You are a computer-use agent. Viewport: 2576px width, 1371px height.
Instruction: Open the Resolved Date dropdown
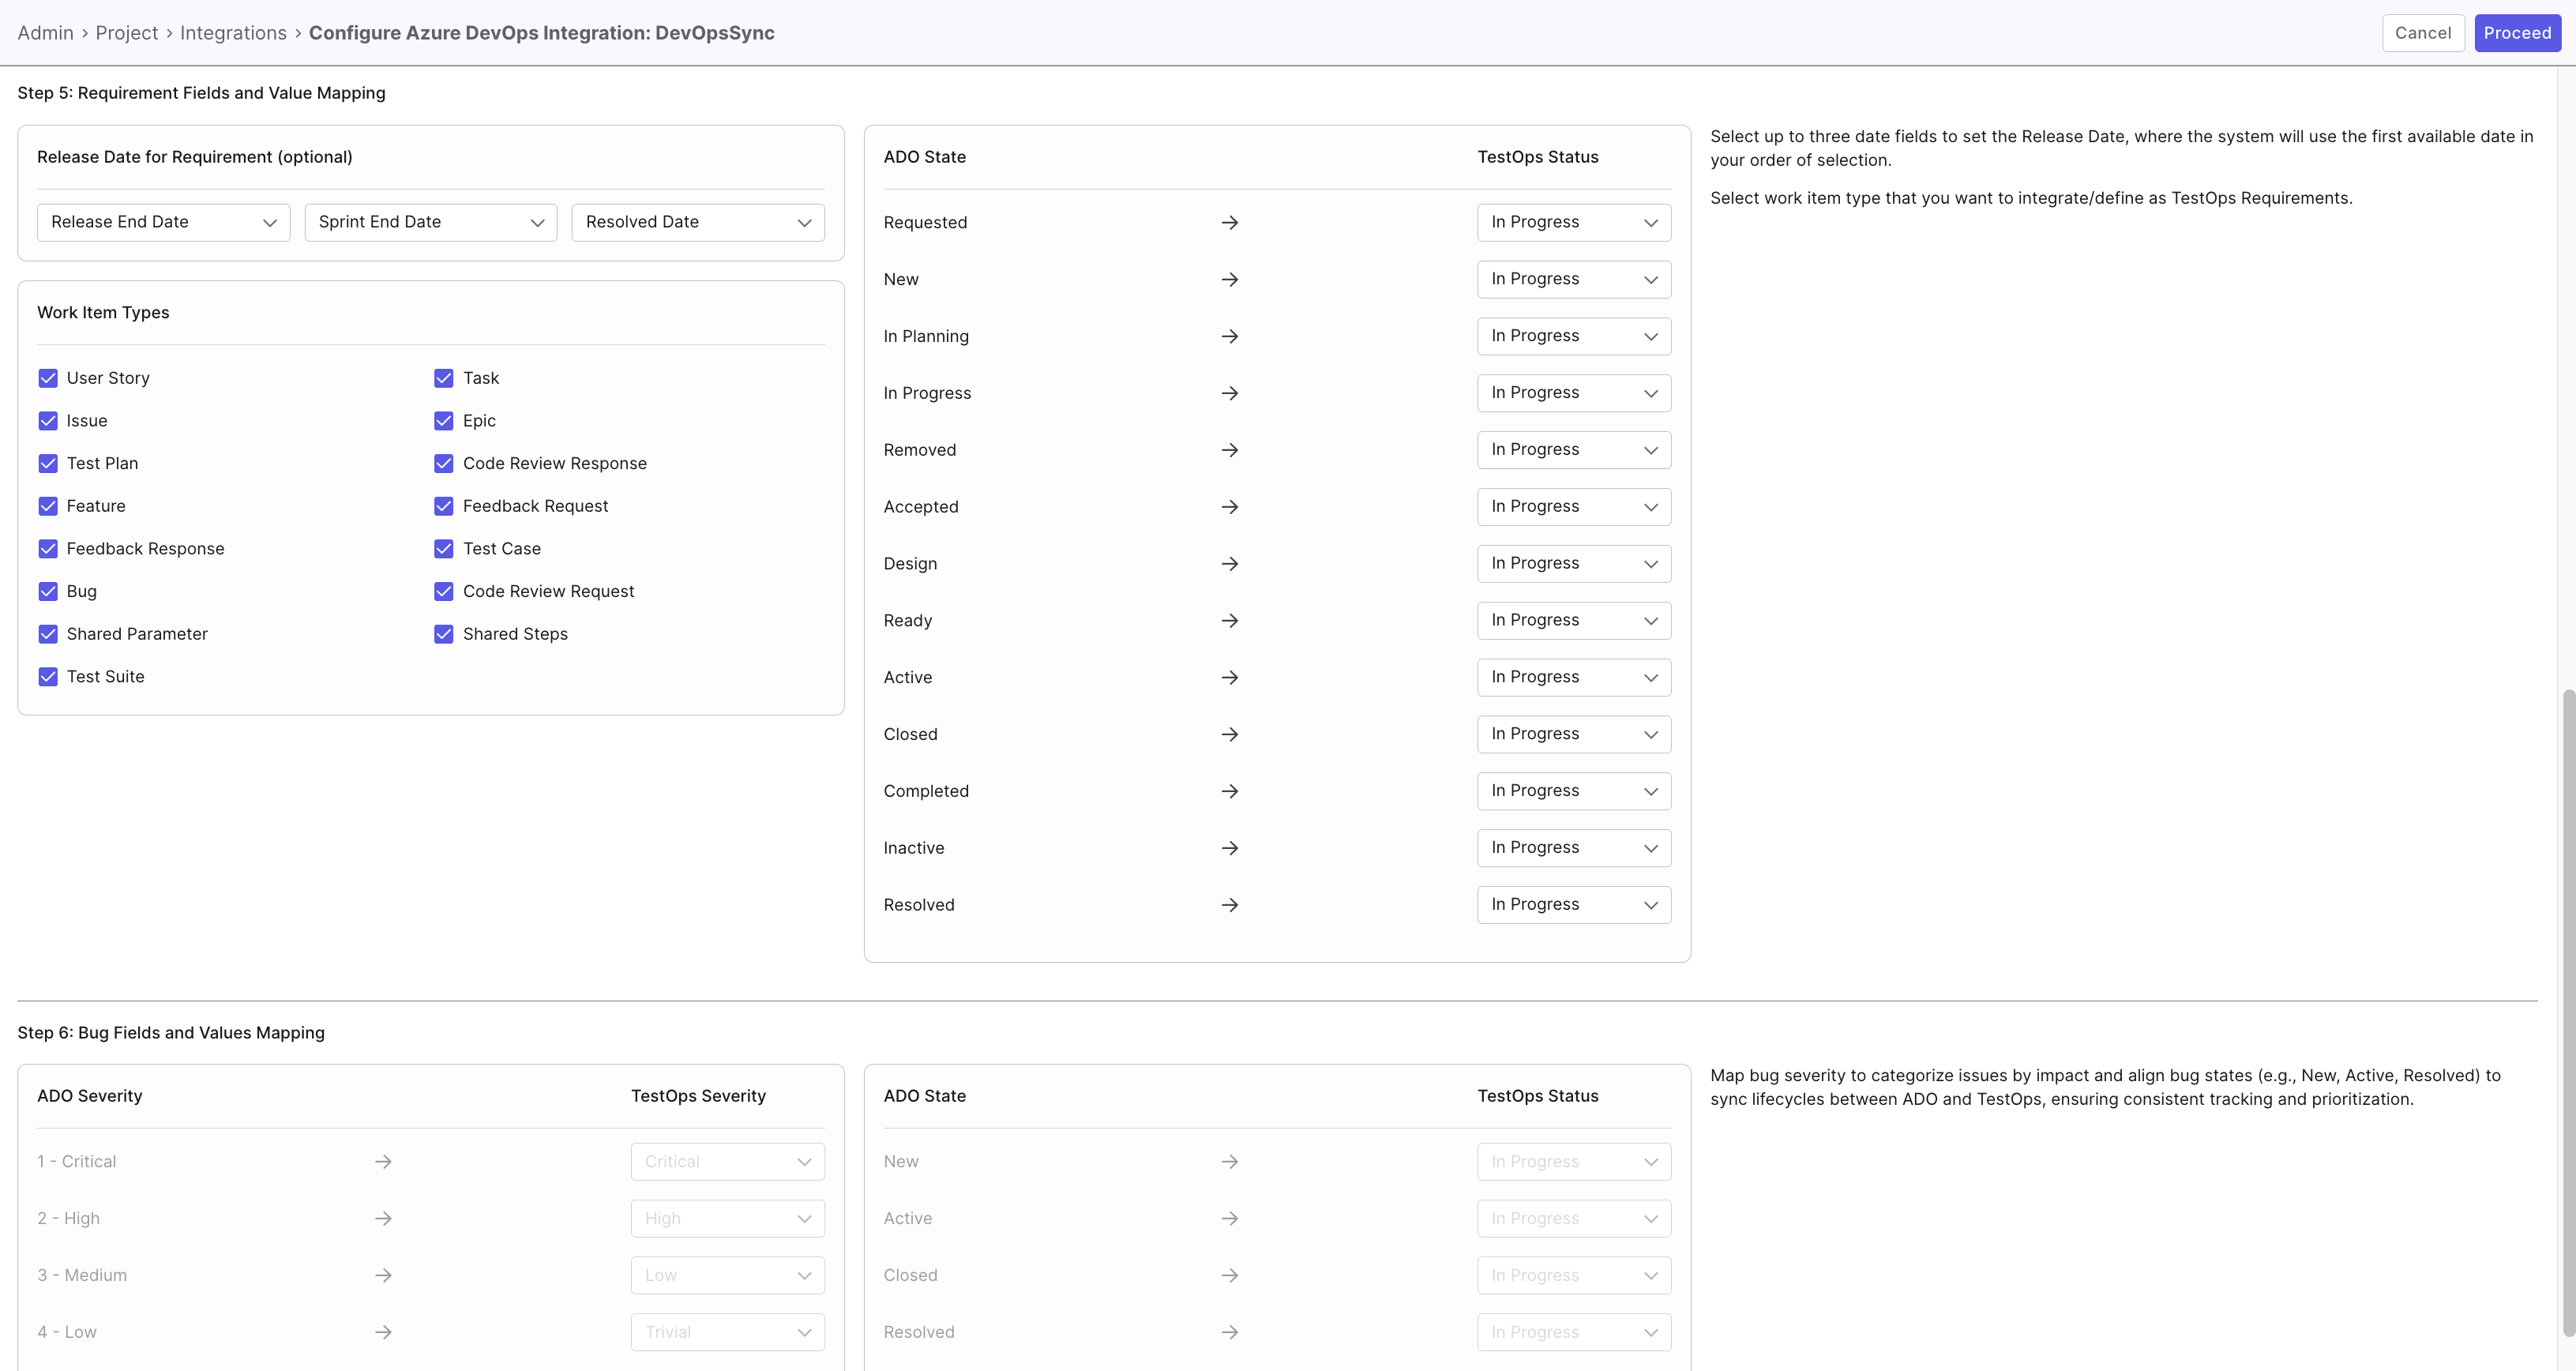point(698,222)
